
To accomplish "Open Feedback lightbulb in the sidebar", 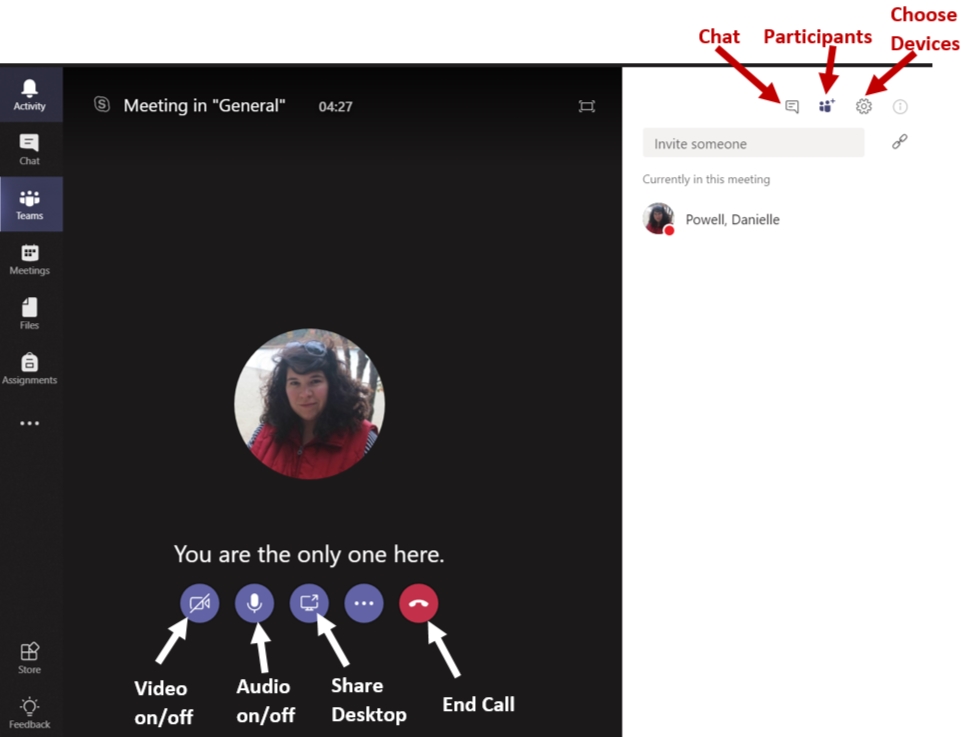I will point(30,713).
